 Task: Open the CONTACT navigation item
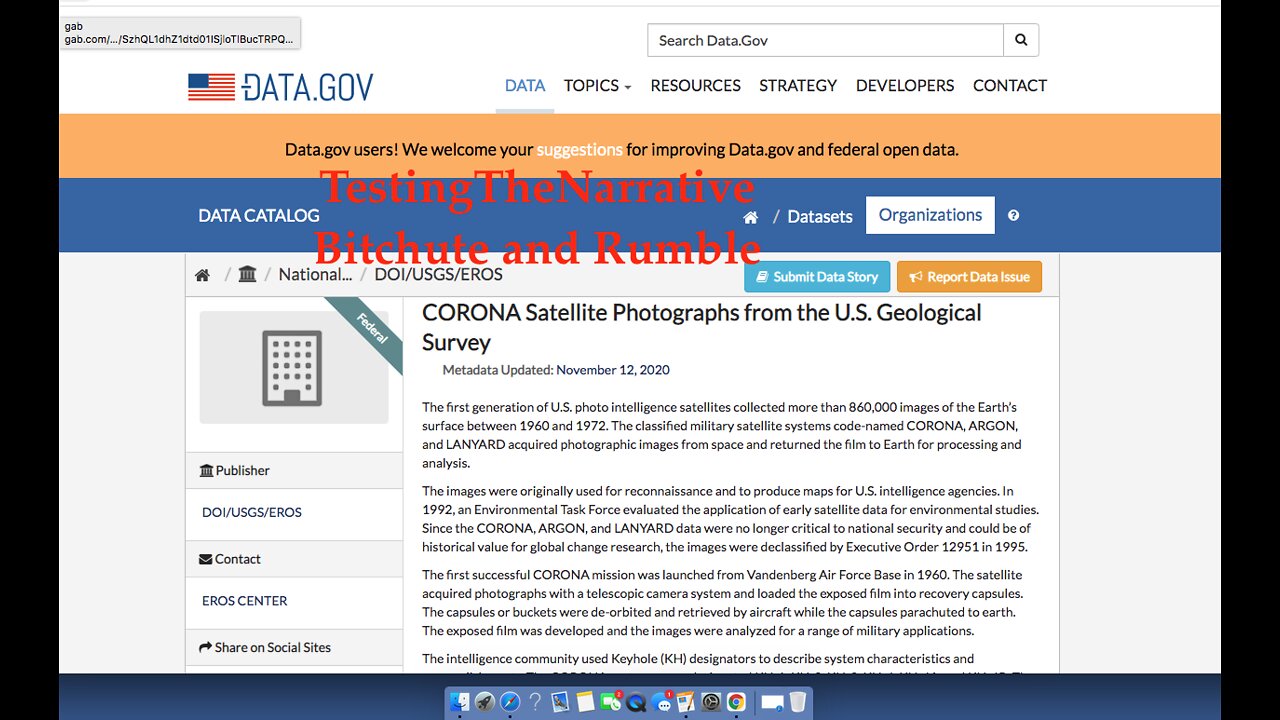tap(1010, 86)
